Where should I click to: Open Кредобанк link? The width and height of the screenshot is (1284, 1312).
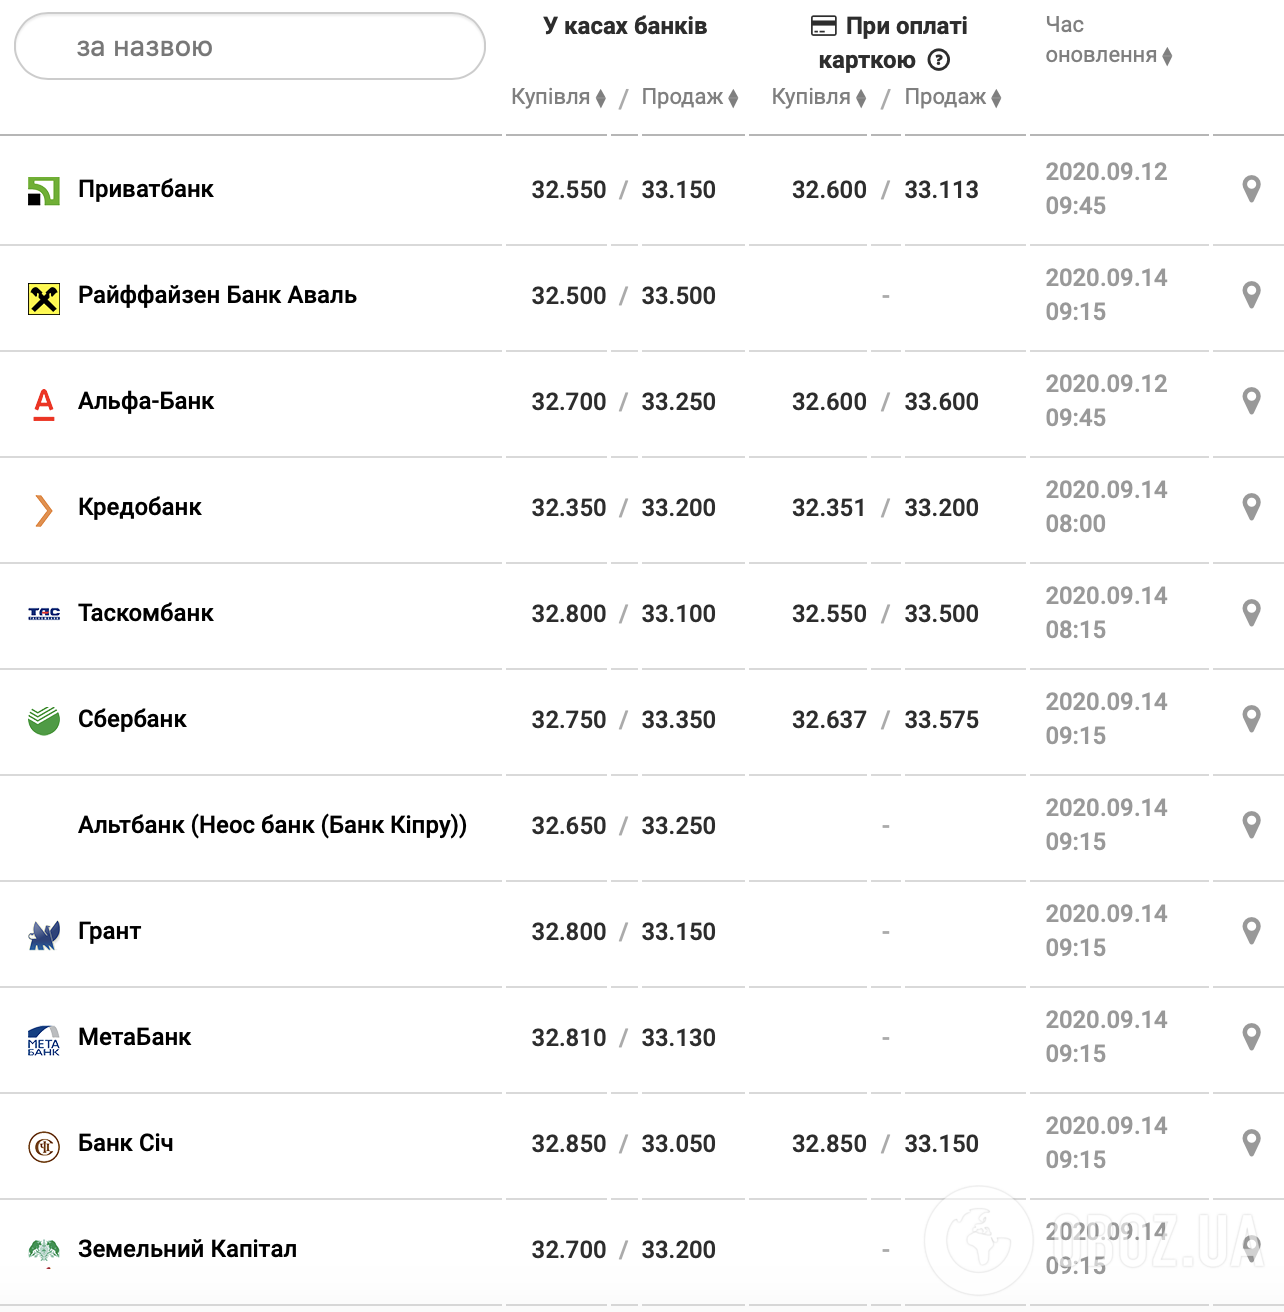coord(140,507)
